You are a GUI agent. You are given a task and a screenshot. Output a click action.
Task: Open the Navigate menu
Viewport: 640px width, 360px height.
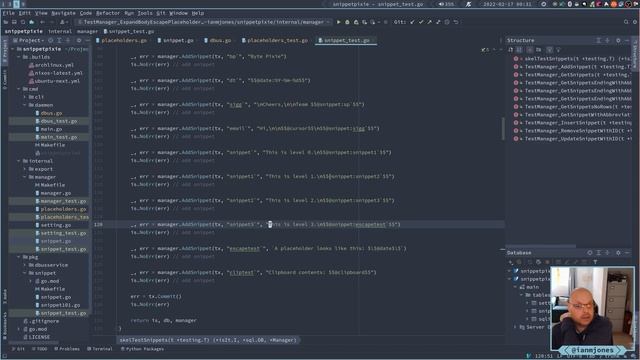click(63, 13)
